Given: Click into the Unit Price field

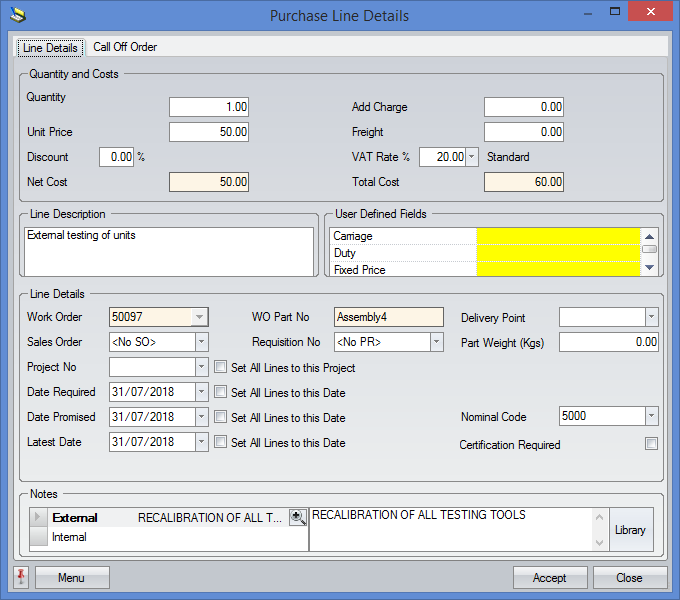Looking at the screenshot, I should (209, 132).
